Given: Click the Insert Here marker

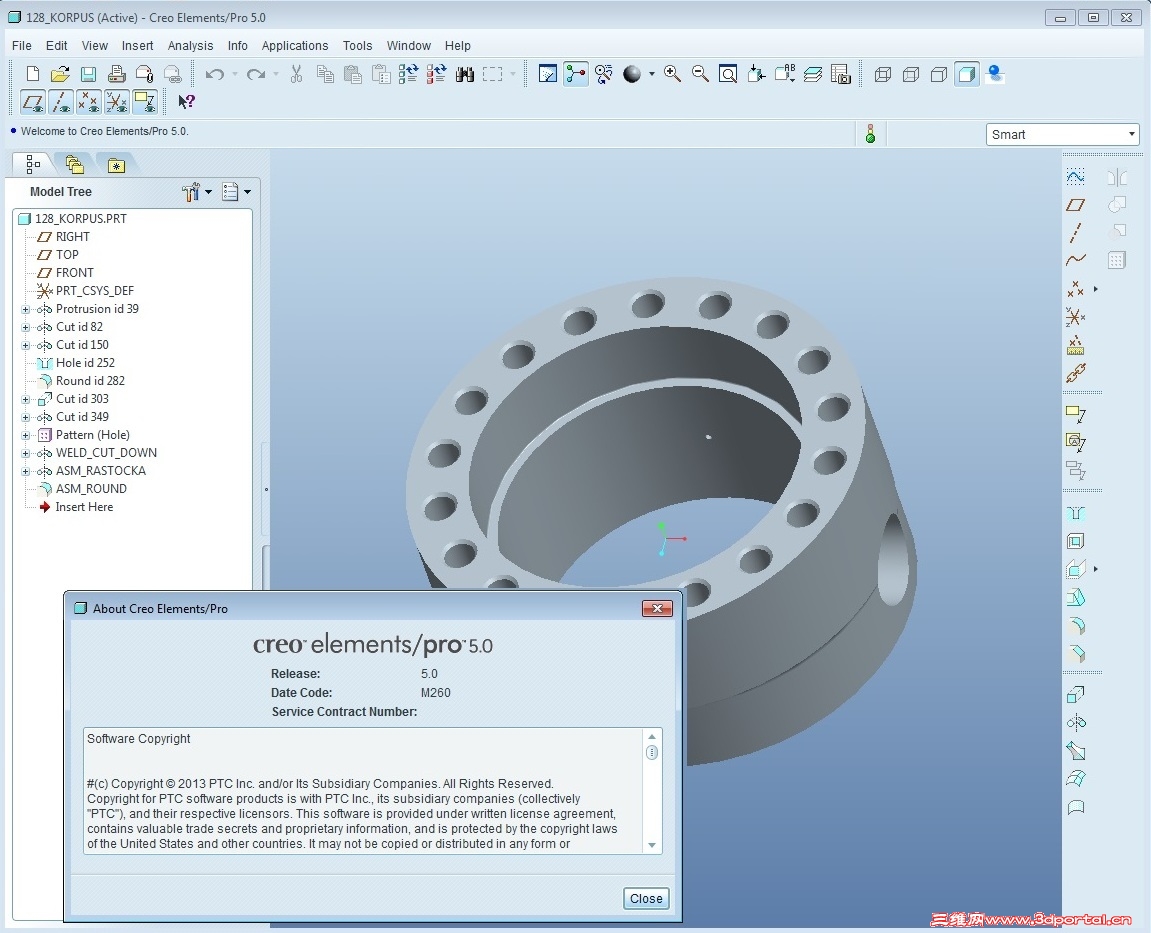Looking at the screenshot, I should (84, 507).
